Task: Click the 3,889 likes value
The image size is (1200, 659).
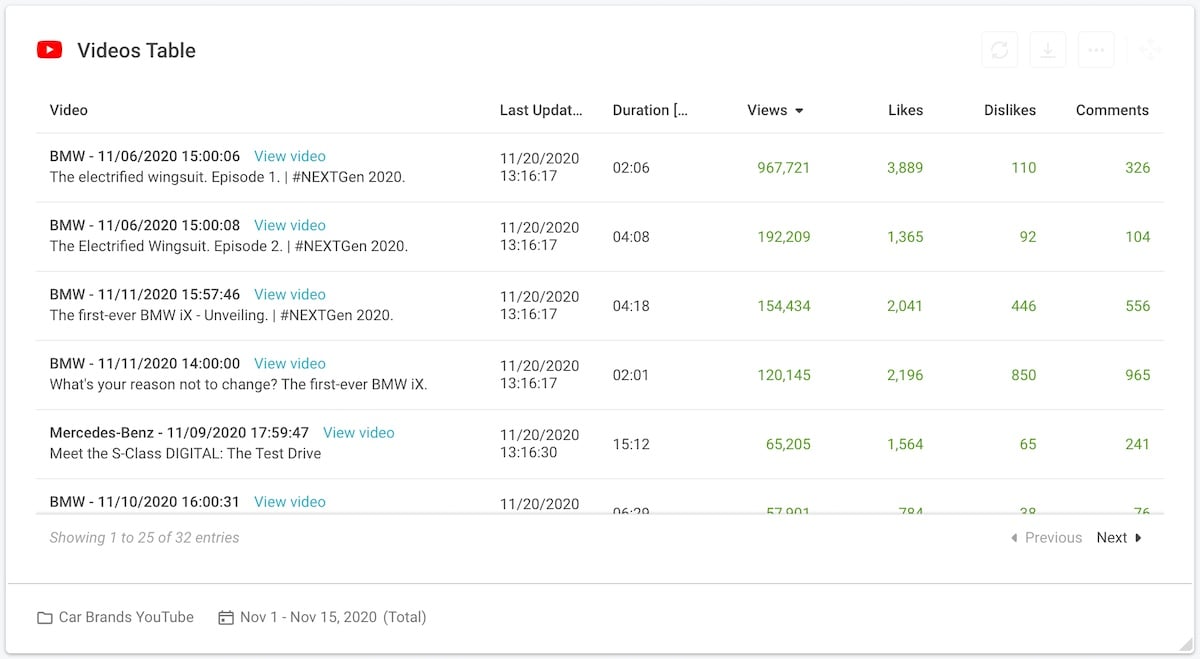Action: point(905,167)
